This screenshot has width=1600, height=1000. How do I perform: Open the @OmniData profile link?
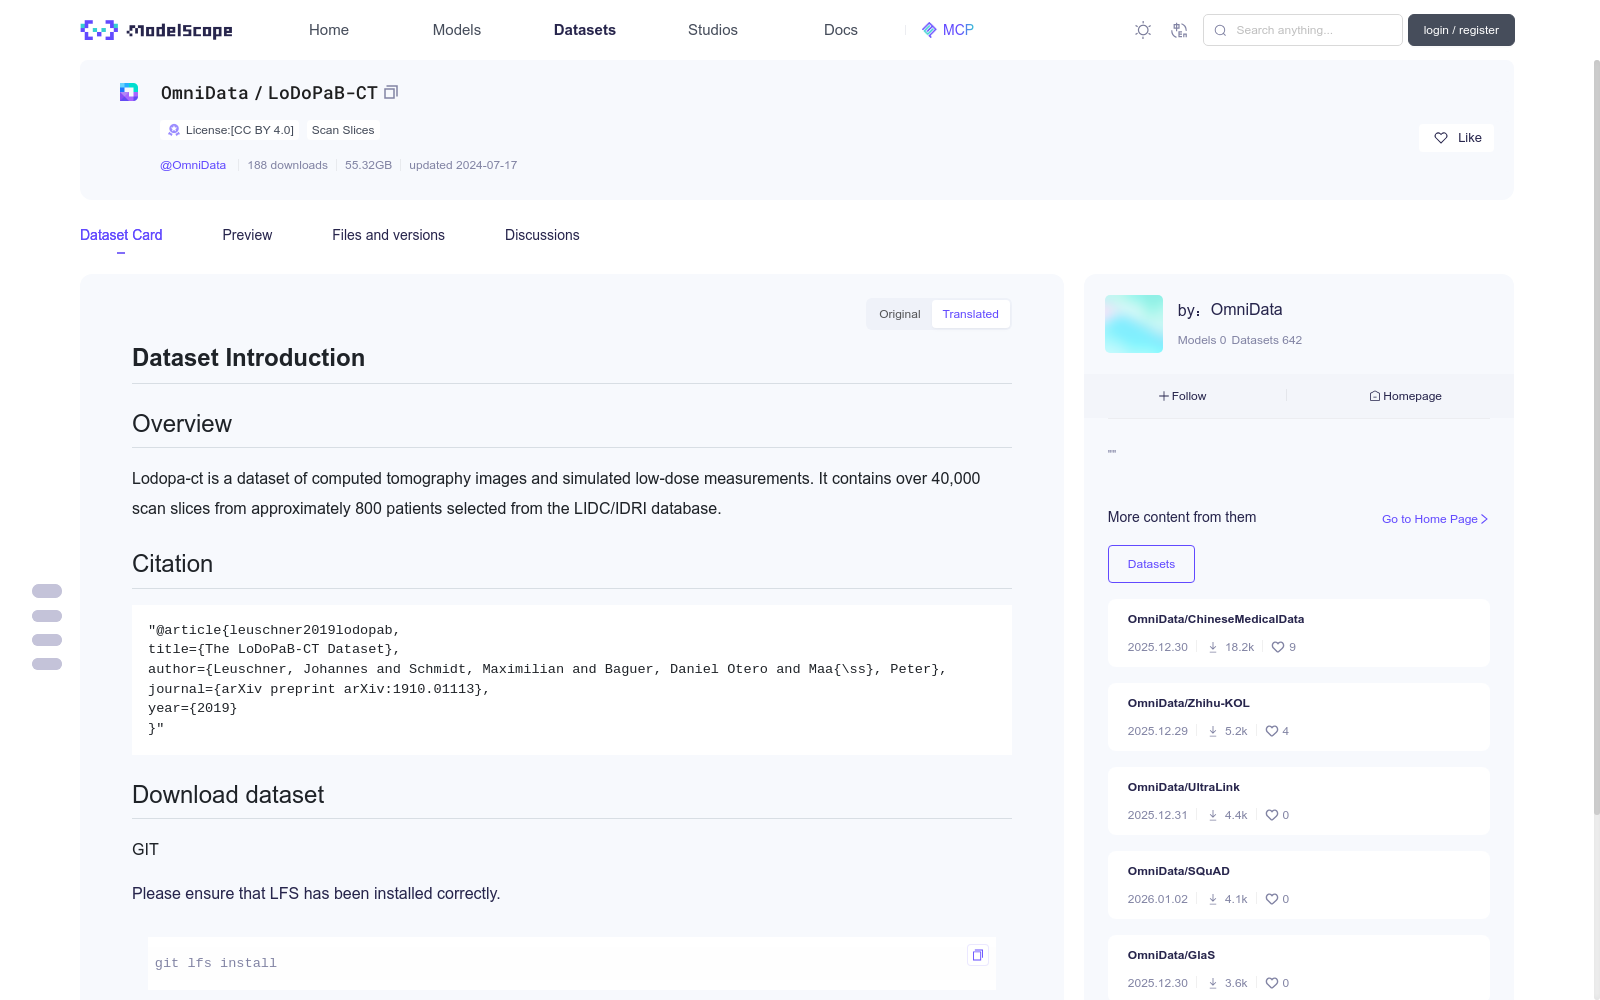[193, 165]
